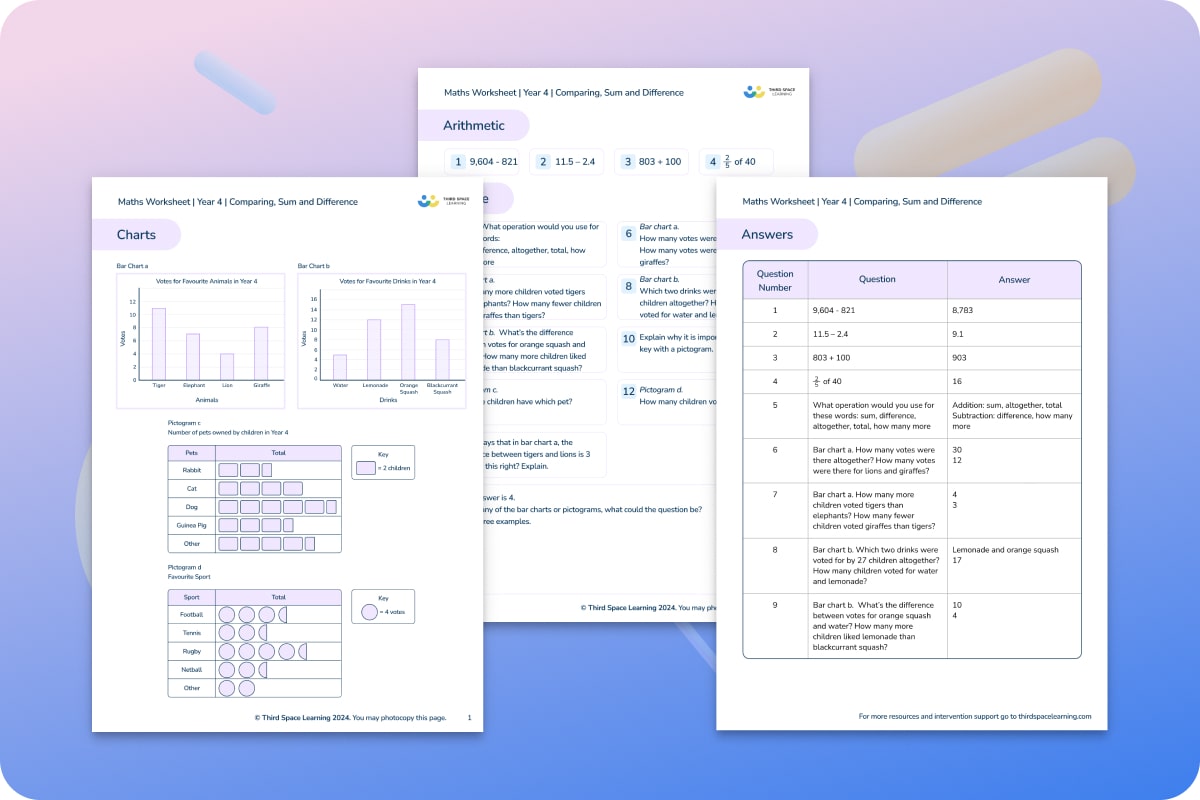Select the Arithmetic section heading
Viewport: 1200px width, 800px height.
(475, 125)
